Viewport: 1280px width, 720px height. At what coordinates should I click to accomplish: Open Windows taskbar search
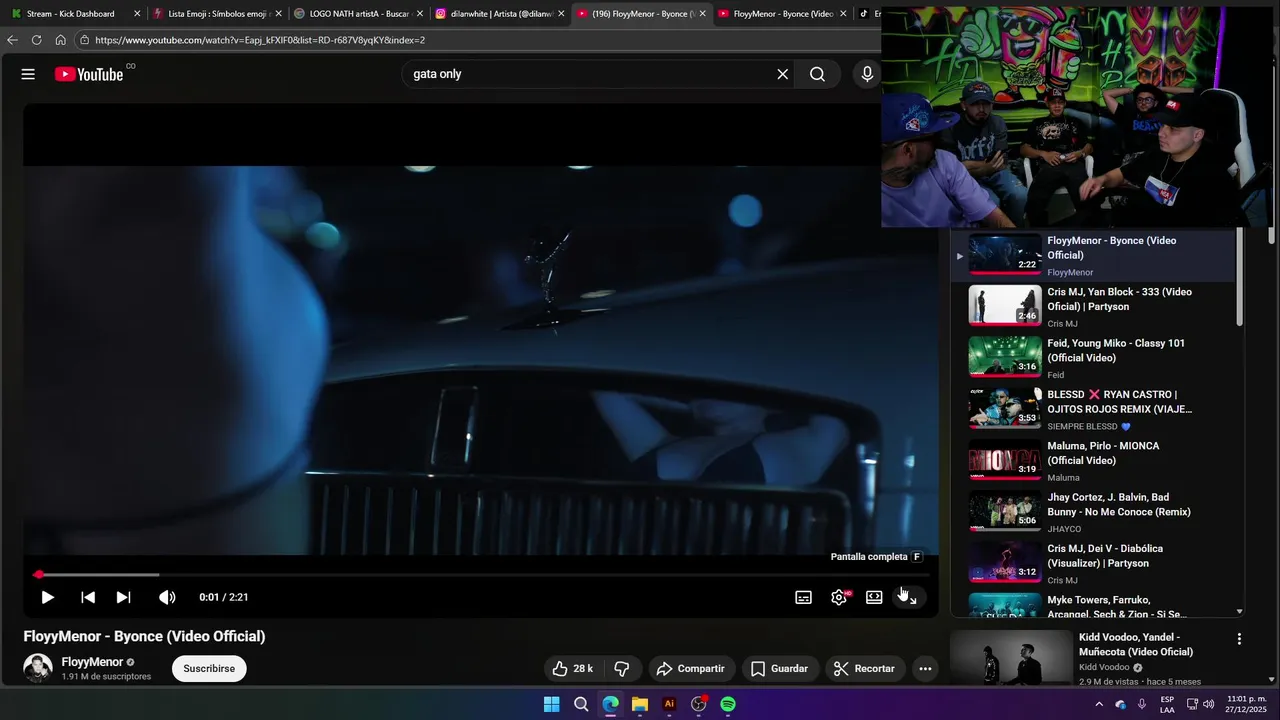coord(581,704)
